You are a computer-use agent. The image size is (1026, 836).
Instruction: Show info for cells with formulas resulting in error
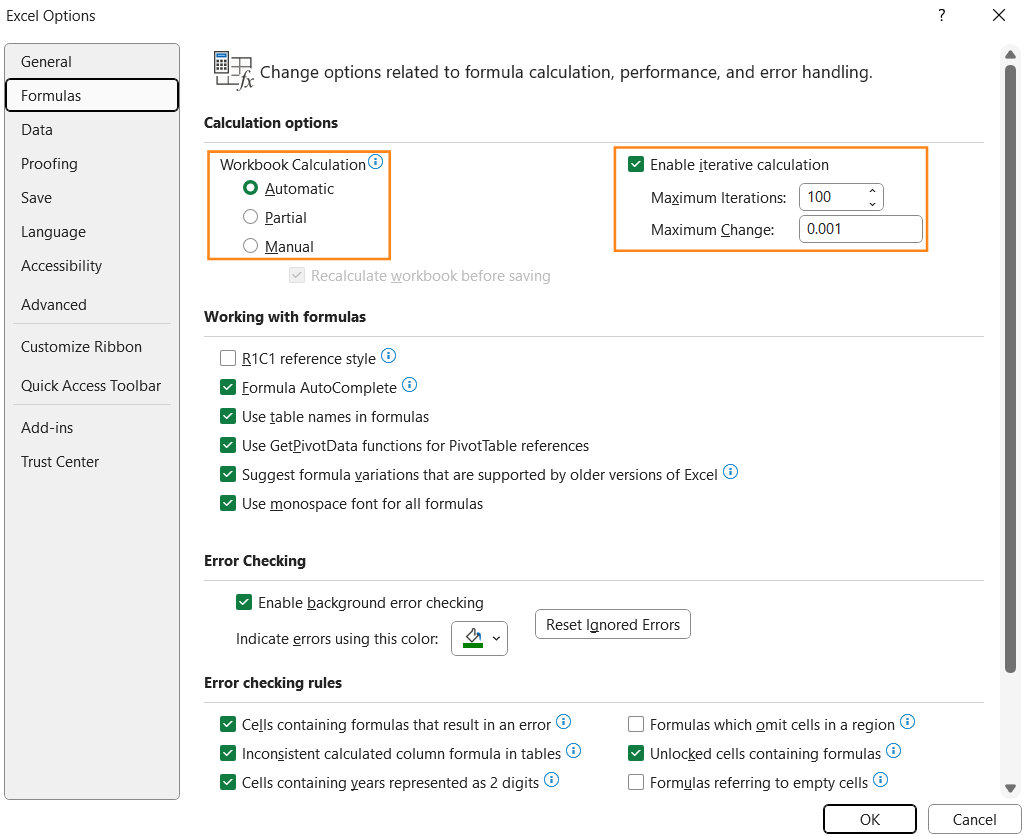coord(563,722)
